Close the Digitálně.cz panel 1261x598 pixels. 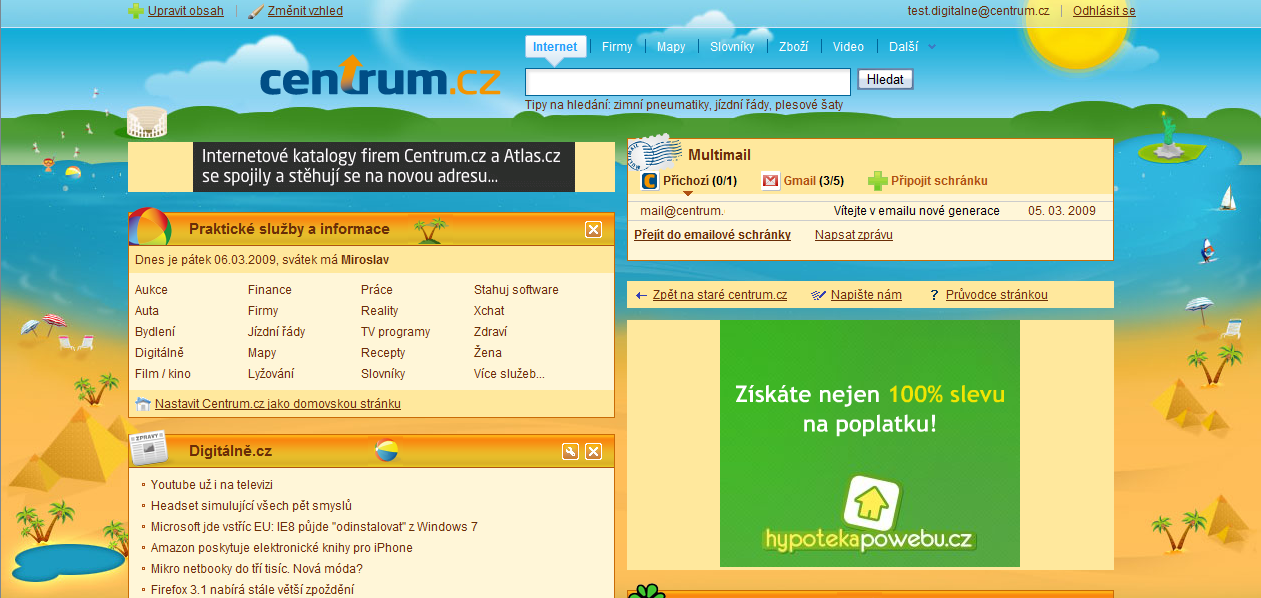593,452
